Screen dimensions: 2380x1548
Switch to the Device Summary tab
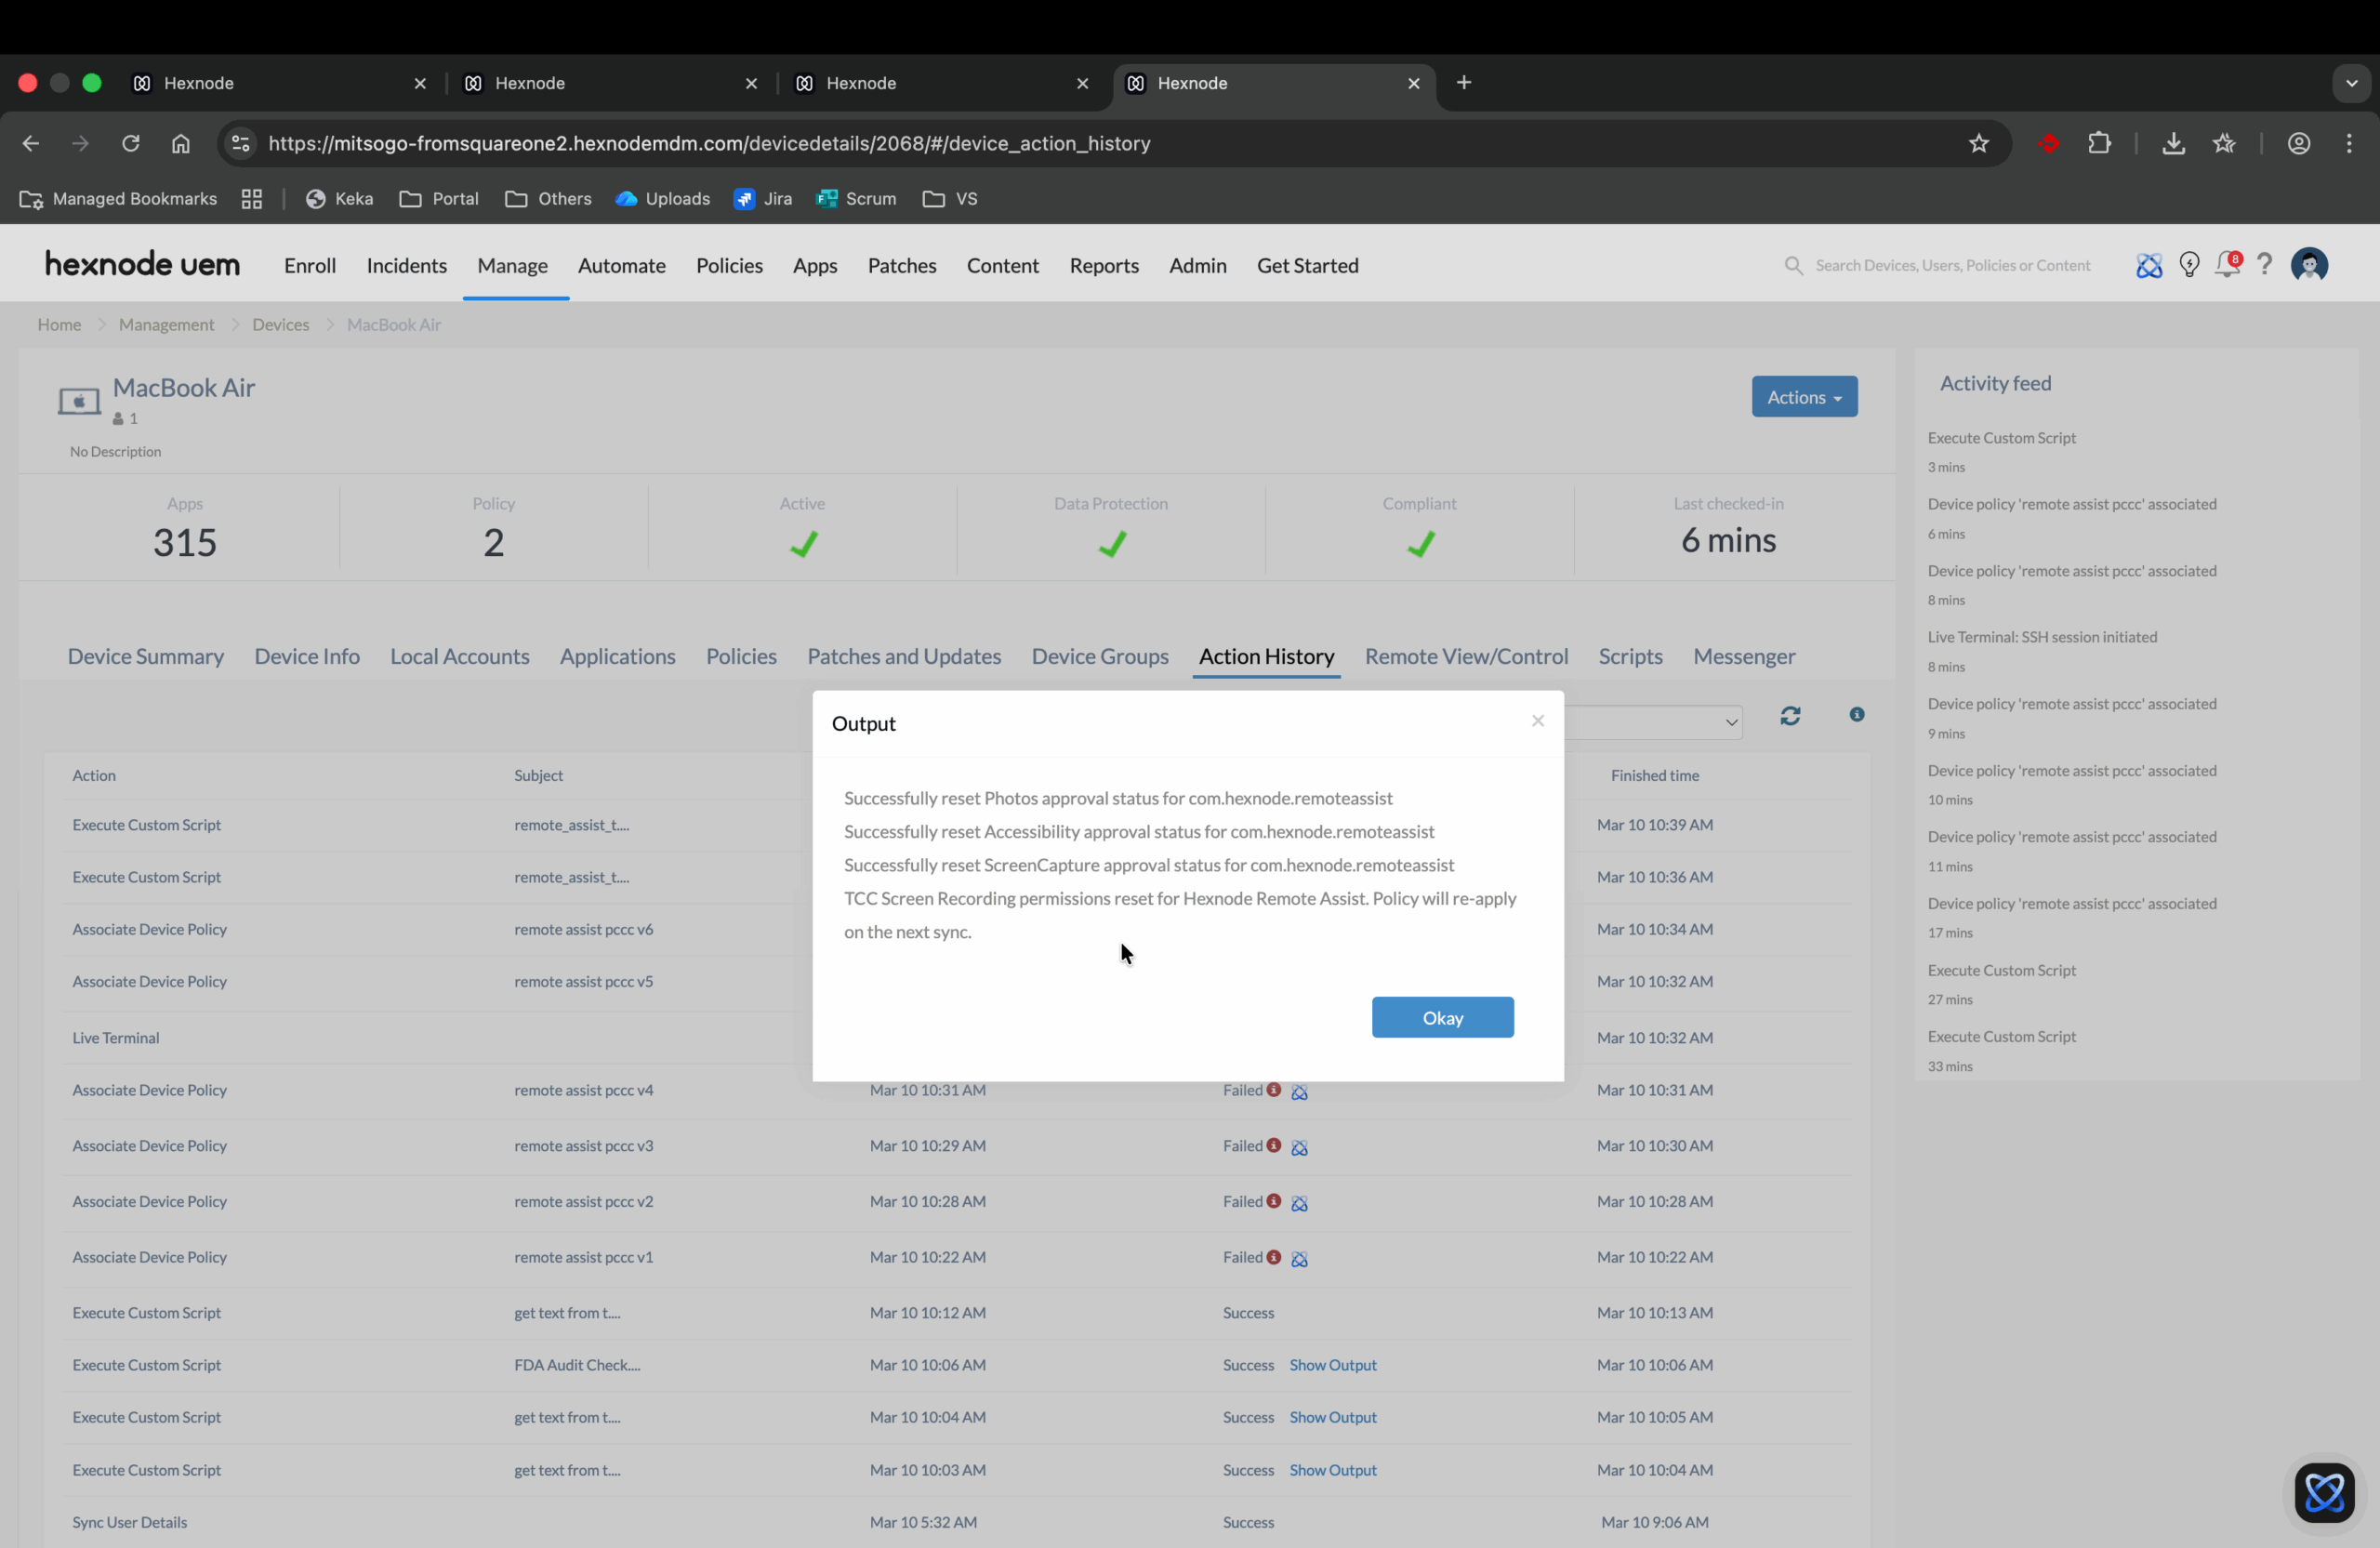pos(146,656)
